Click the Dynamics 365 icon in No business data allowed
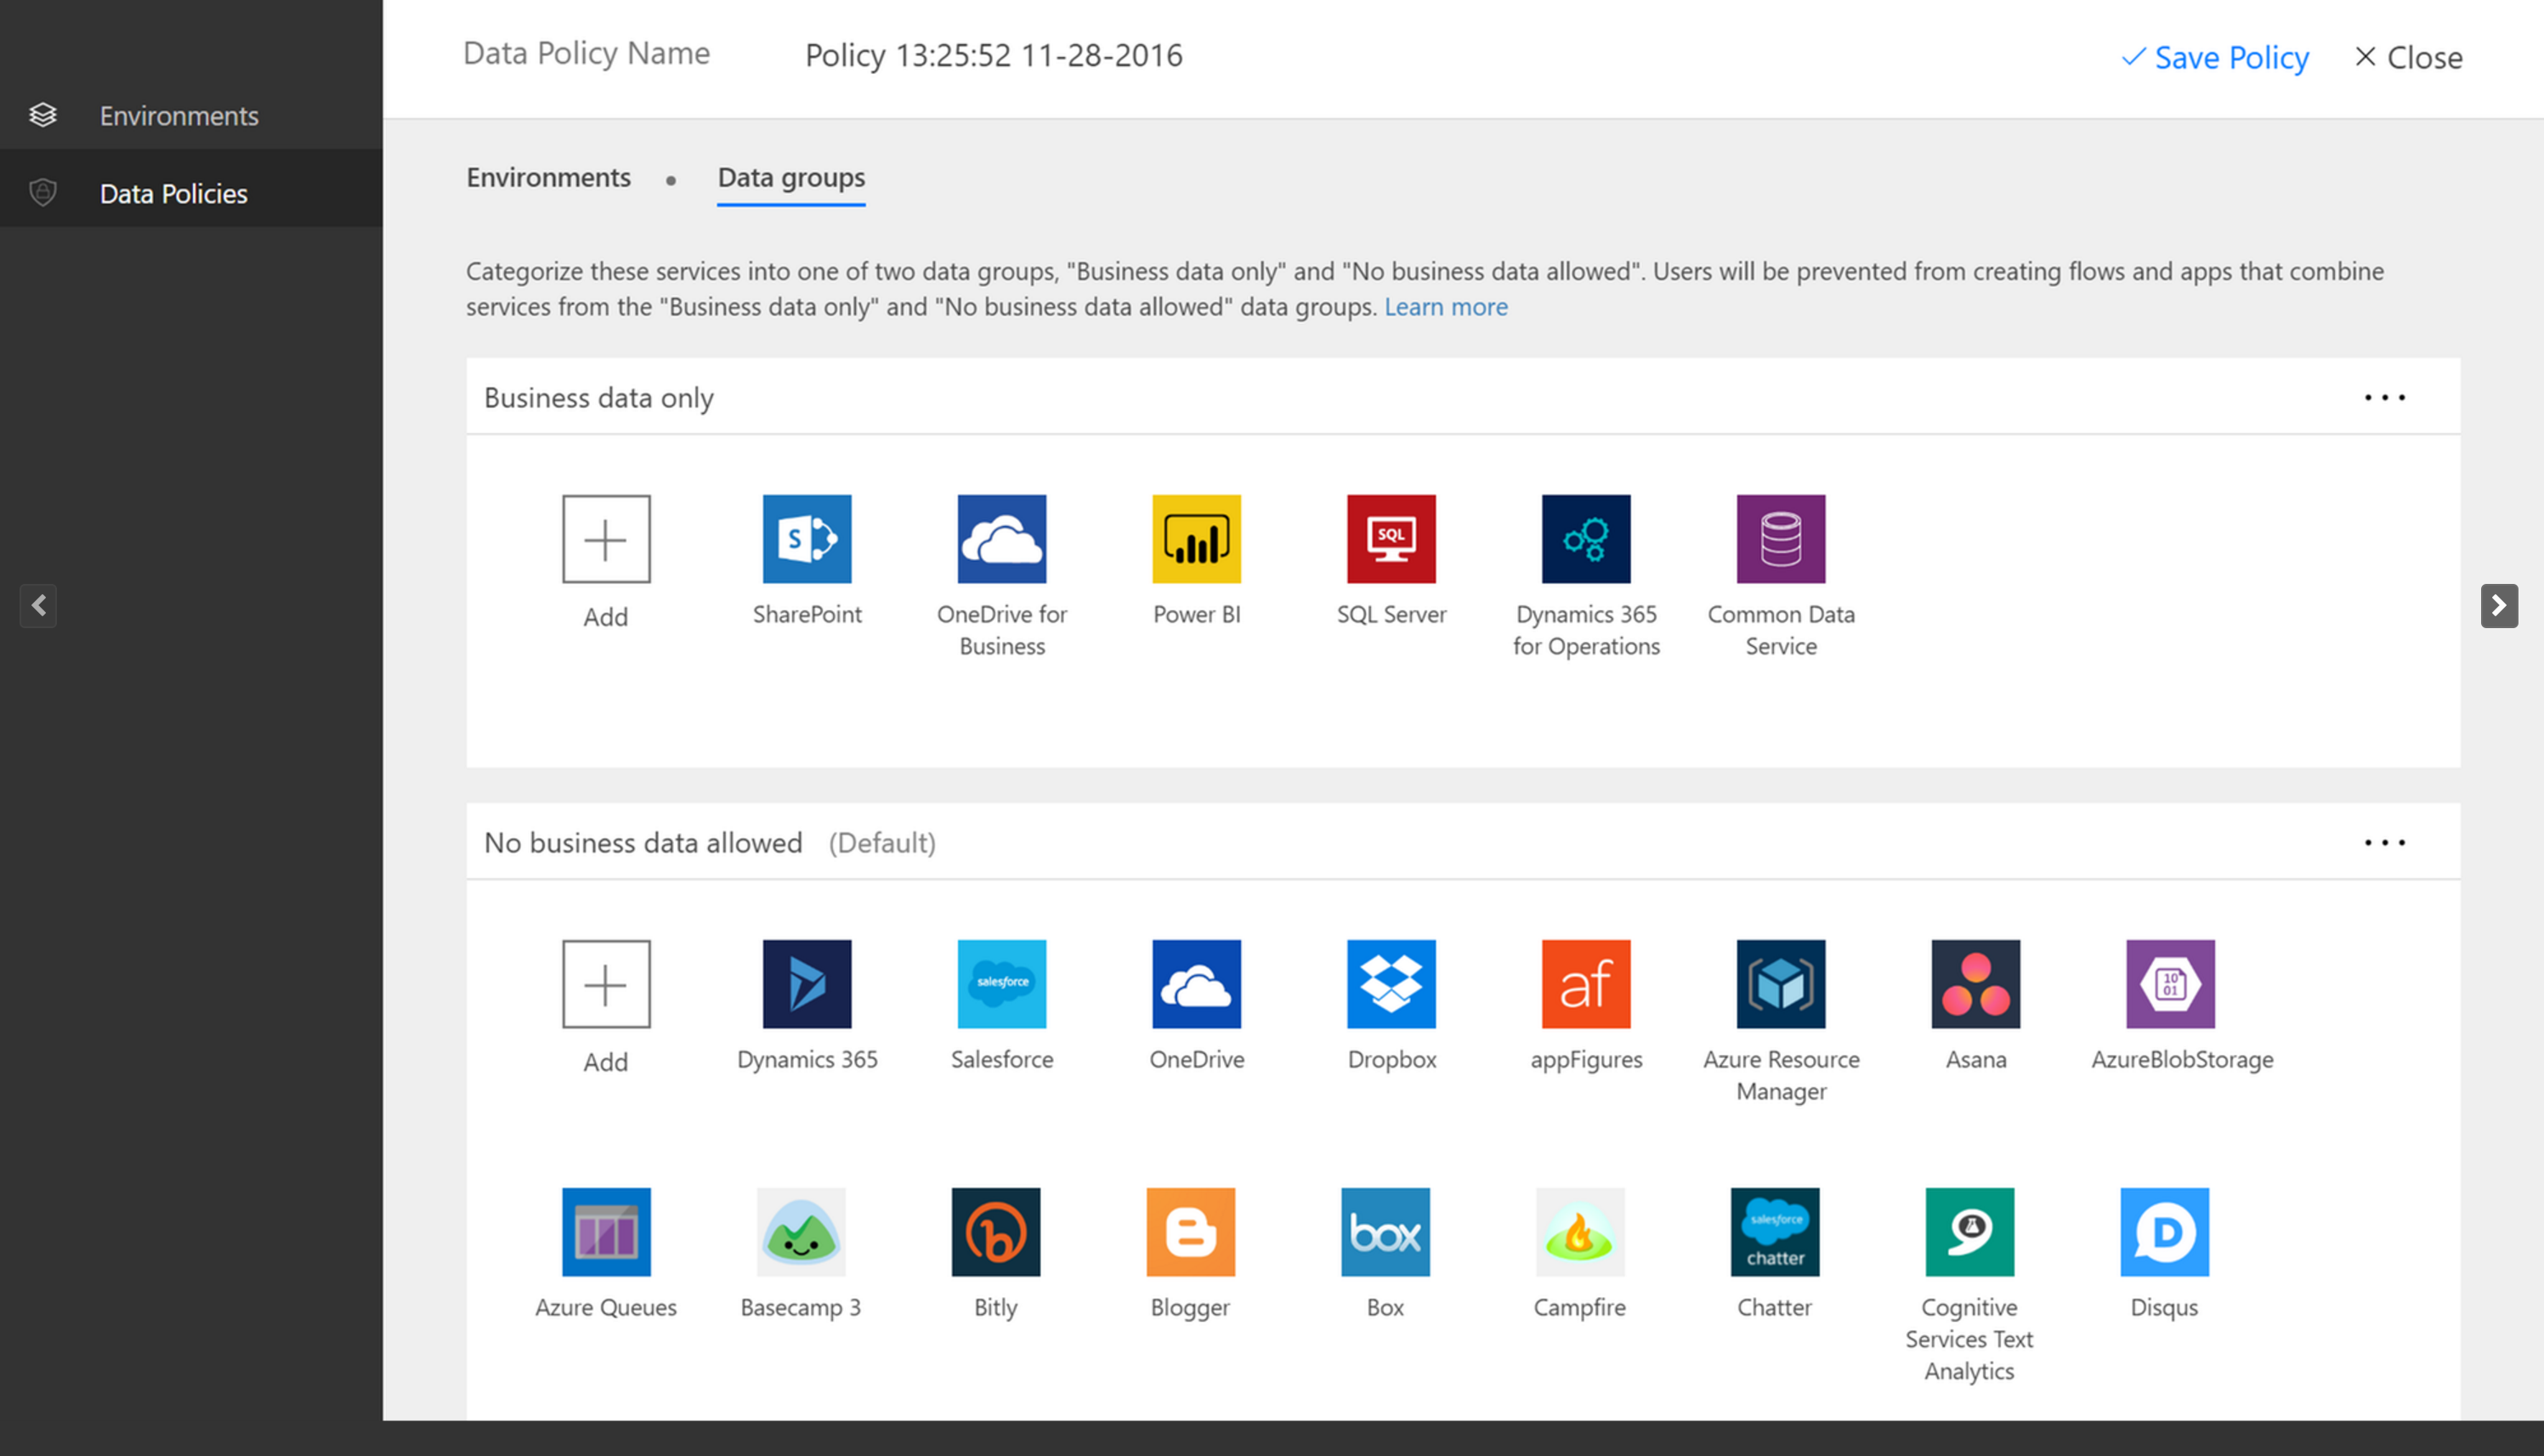Viewport: 2544px width, 1456px height. (806, 983)
